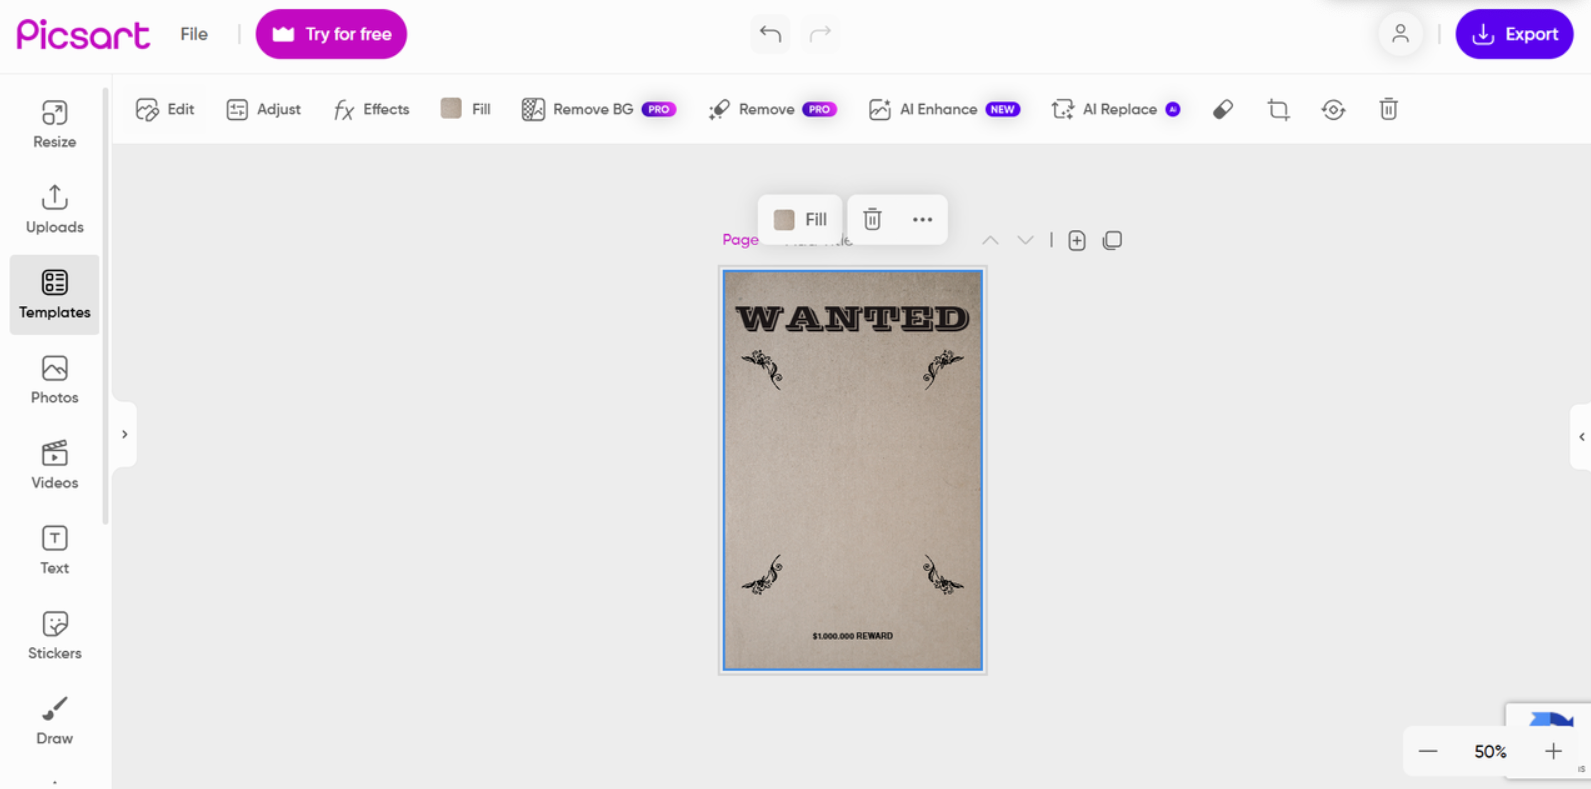Select the eraser tool icon
The image size is (1591, 789).
pos(1223,109)
